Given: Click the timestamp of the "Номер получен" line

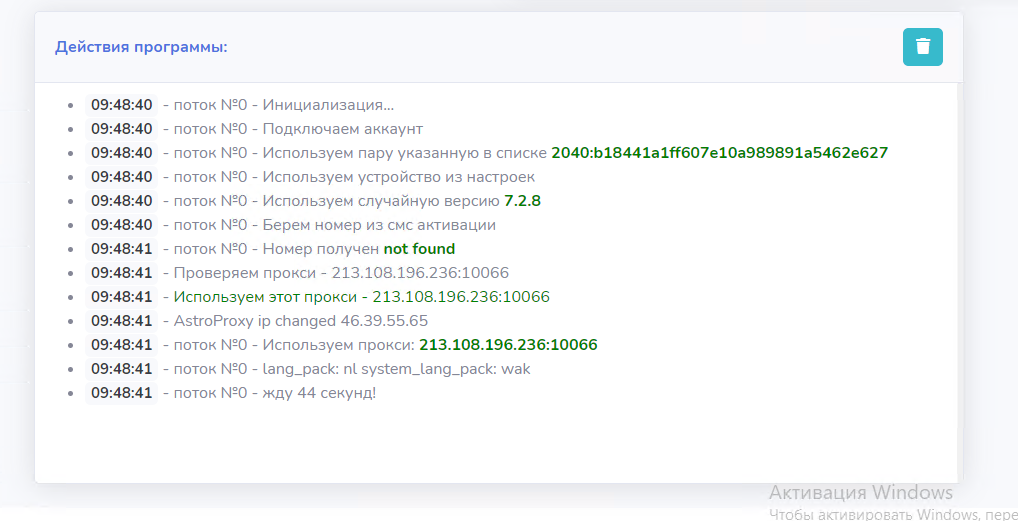Looking at the screenshot, I should tap(122, 249).
